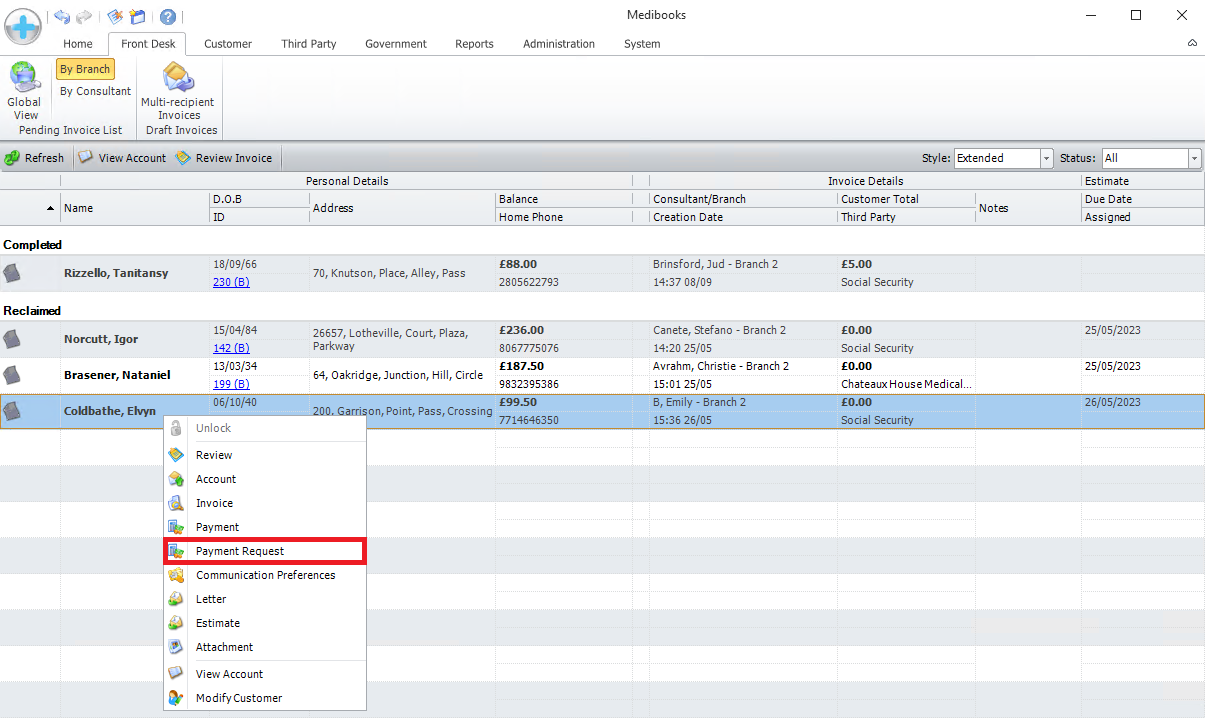Click the Refresh toolbar button

click(35, 158)
